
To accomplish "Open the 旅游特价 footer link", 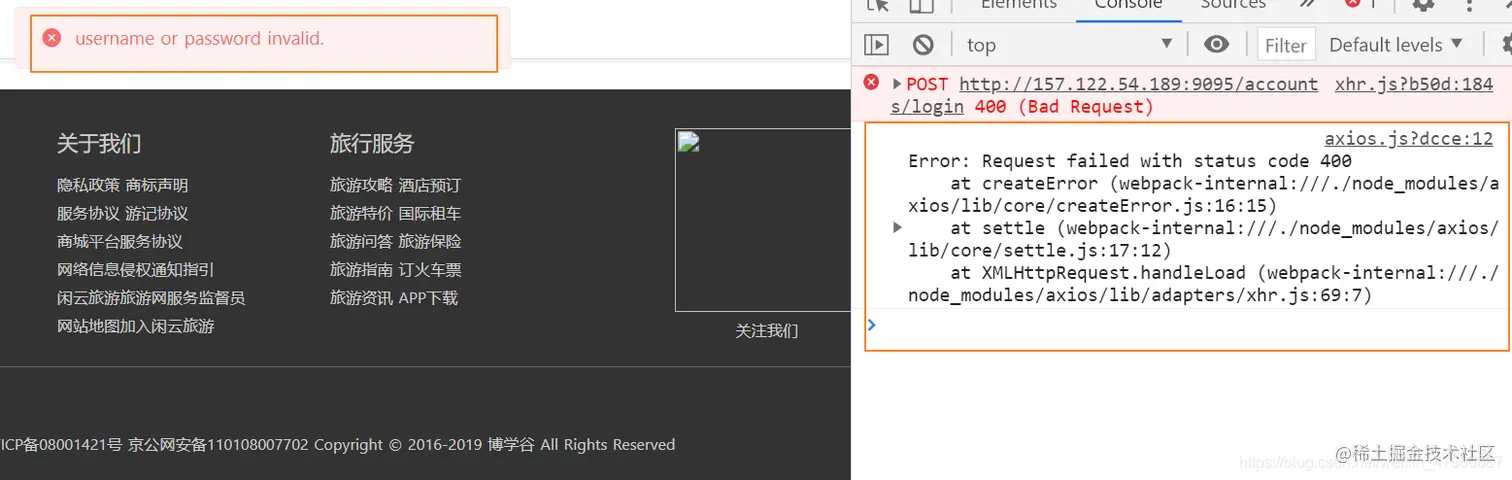I will pos(361,213).
